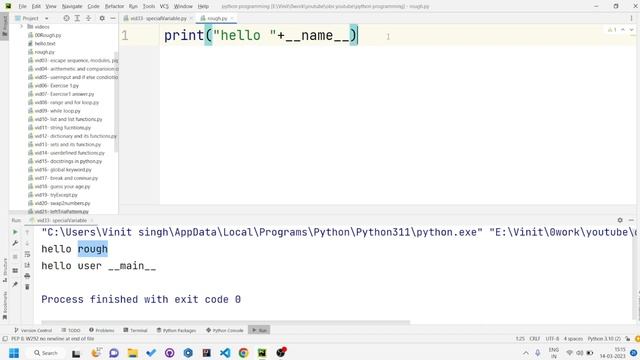Click vid33- specialVariable tab in Run panel
Screen dimensions: 640x360
[x=61, y=220]
